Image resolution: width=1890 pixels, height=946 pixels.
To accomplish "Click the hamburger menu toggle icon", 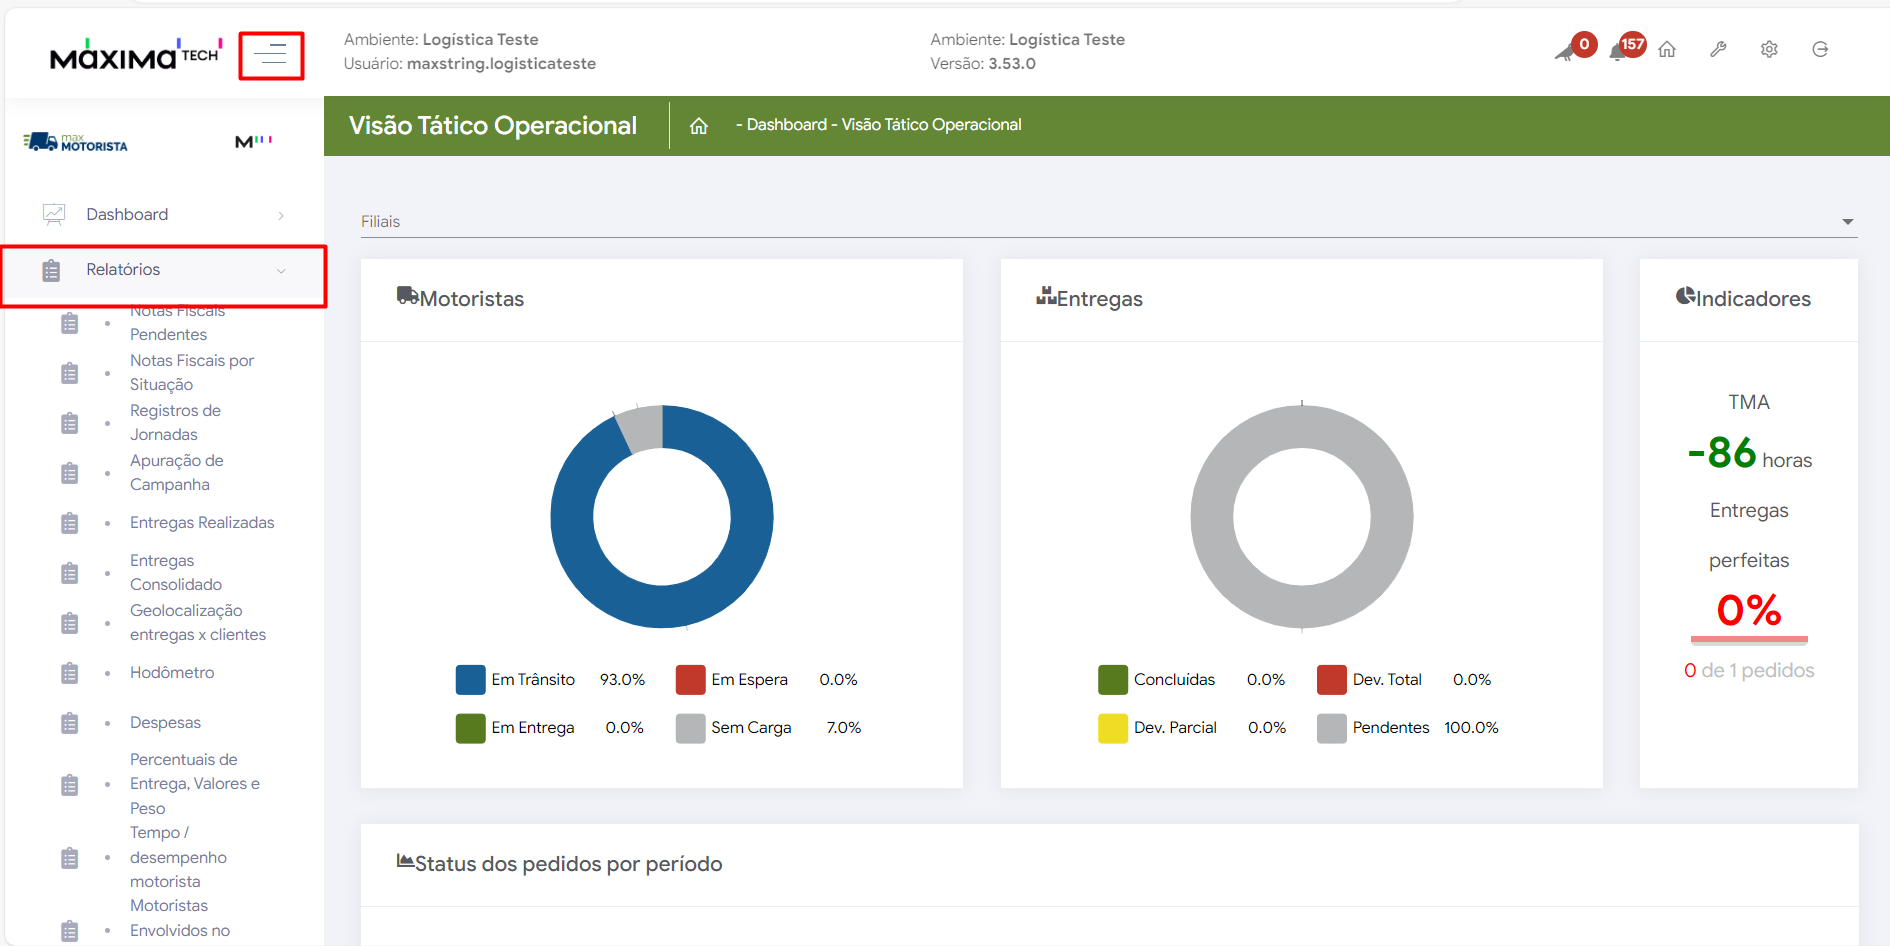I will [270, 55].
